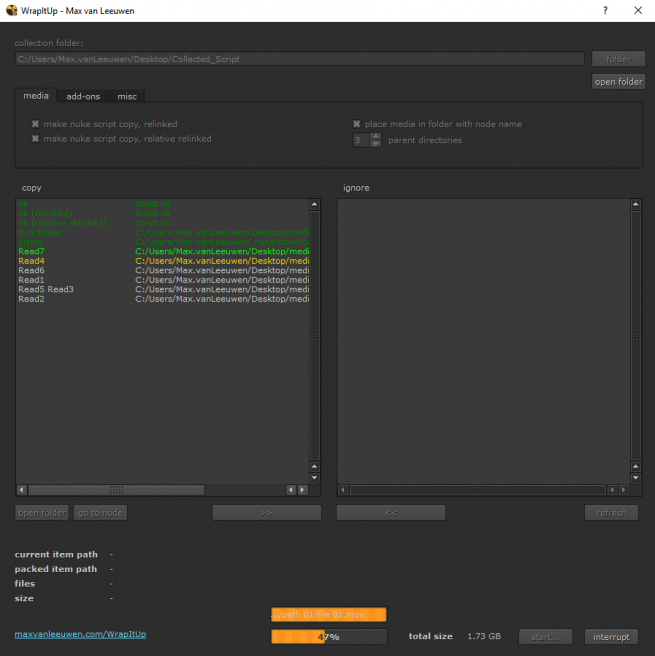The width and height of the screenshot is (655, 656).
Task: Click ignore list scroll down arrow at bottom
Action: (x=636, y=478)
